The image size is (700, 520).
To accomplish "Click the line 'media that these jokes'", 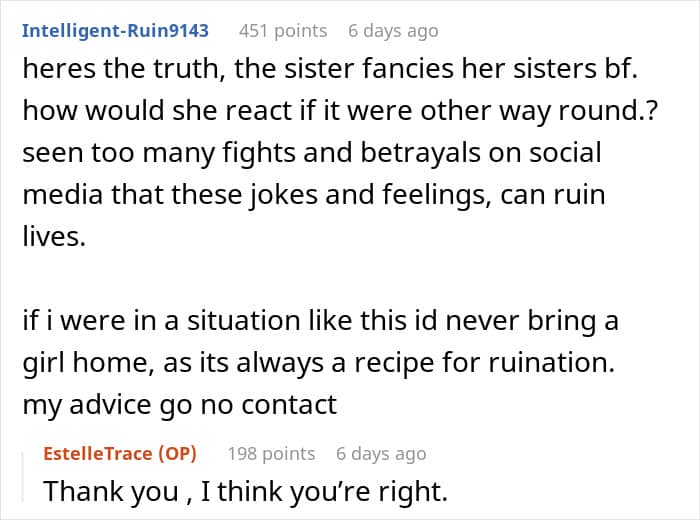I will coord(314,195).
